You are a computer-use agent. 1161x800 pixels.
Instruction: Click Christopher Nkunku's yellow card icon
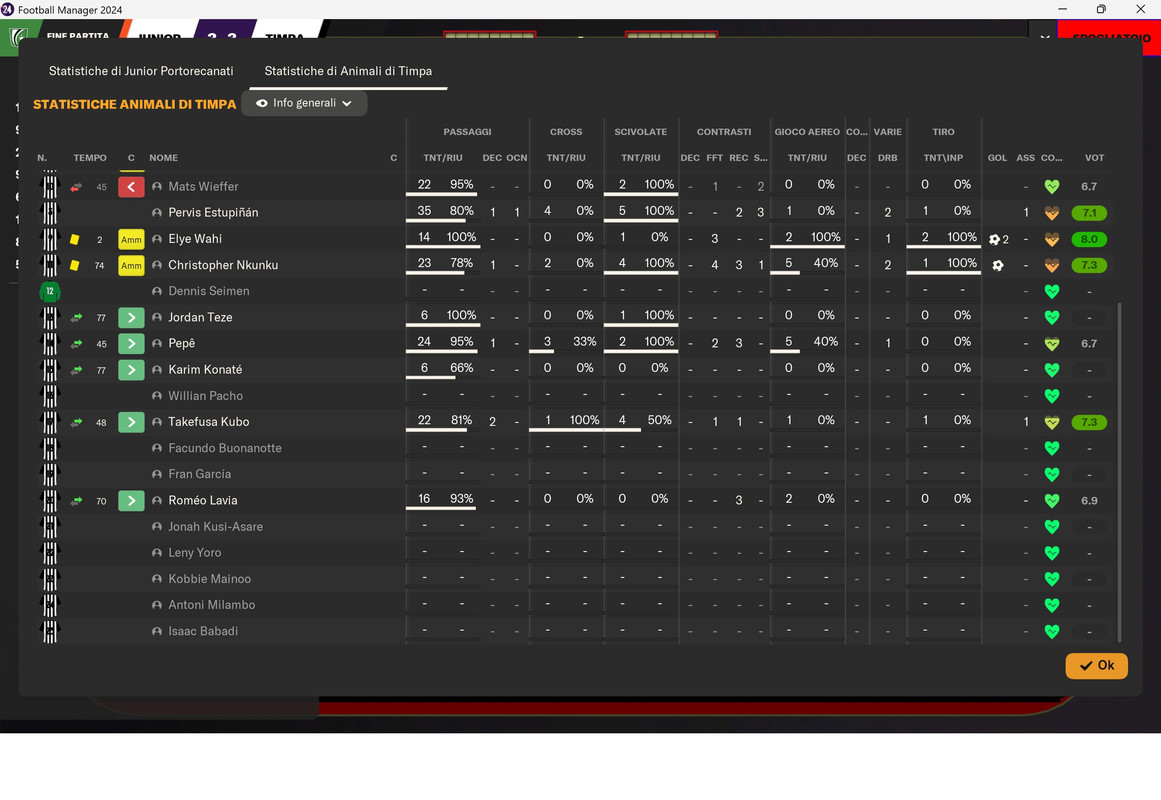click(x=75, y=265)
